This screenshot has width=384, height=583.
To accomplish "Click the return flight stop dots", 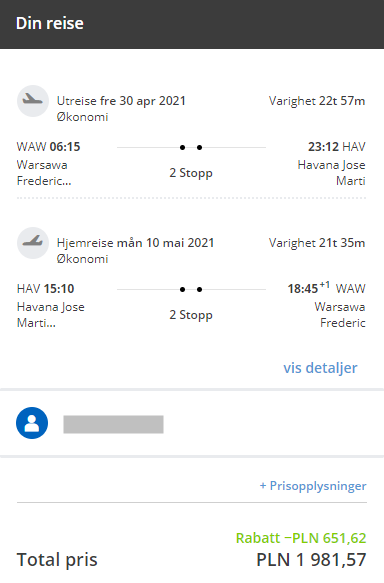I will coord(191,289).
